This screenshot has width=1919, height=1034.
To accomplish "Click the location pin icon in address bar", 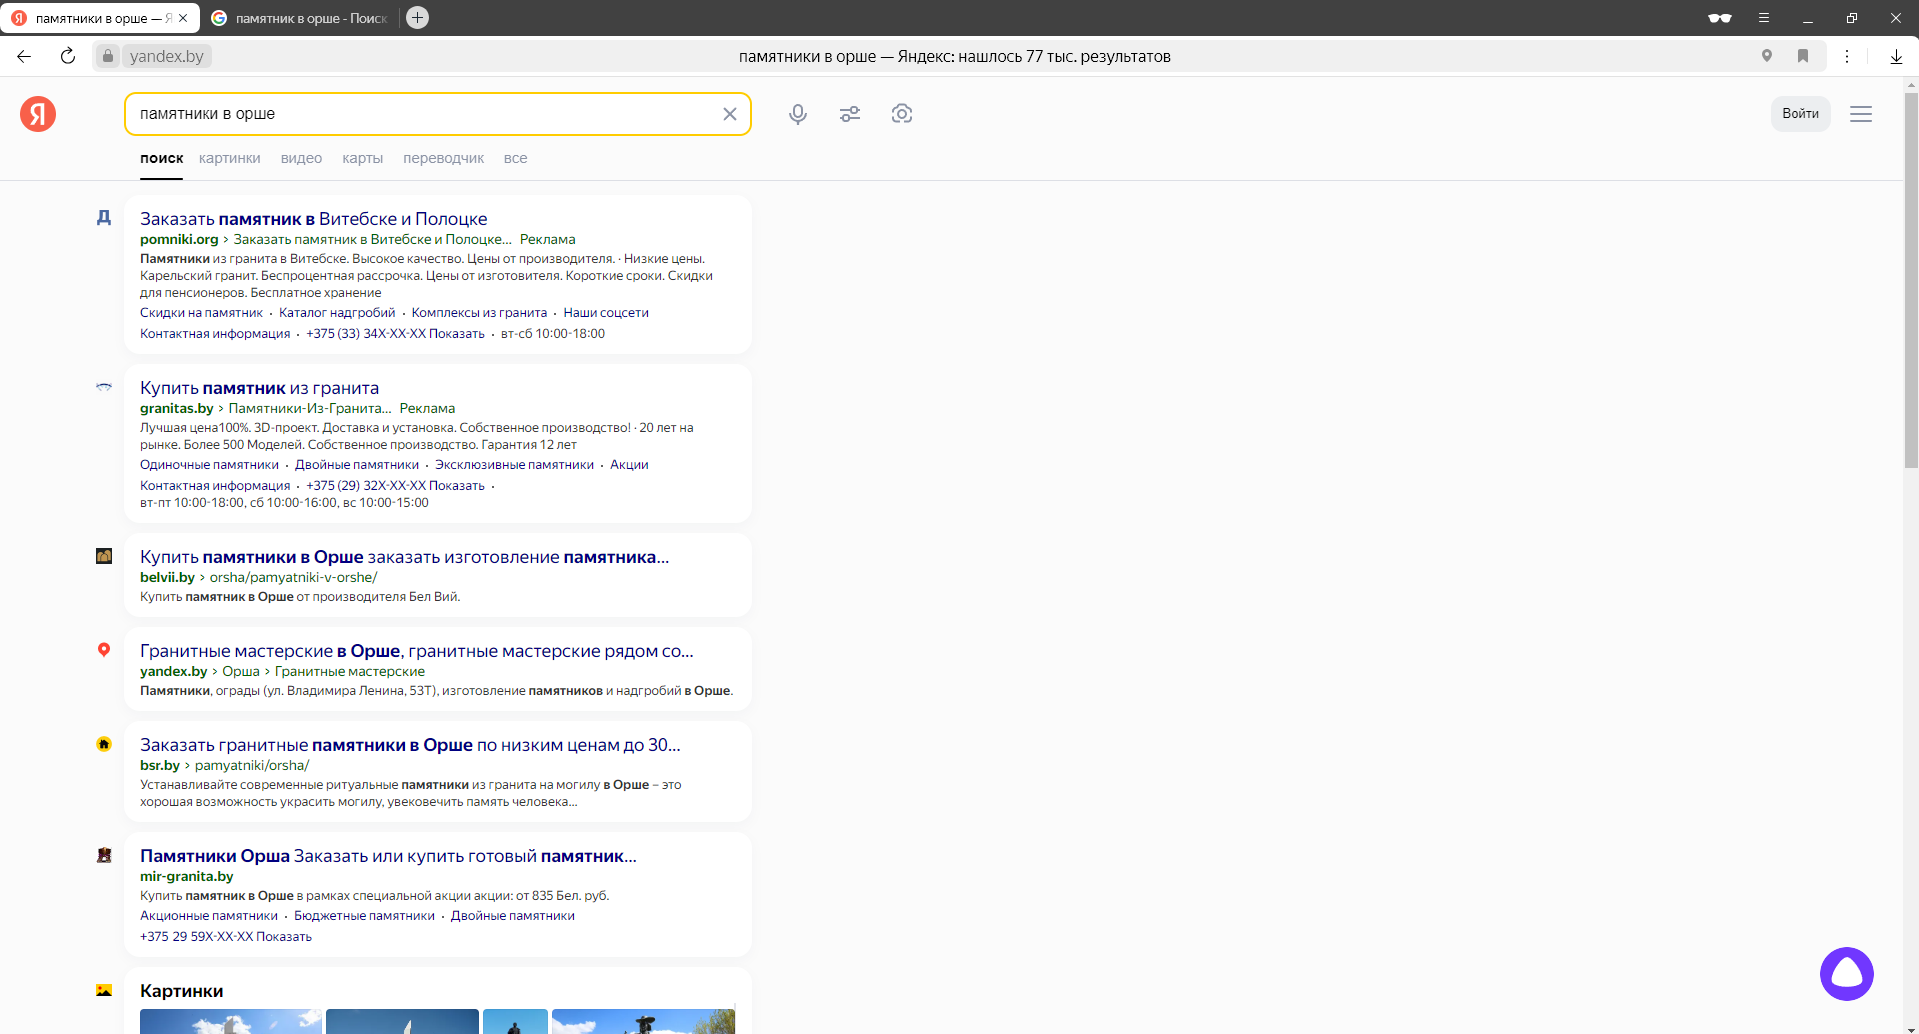I will coord(1767,56).
